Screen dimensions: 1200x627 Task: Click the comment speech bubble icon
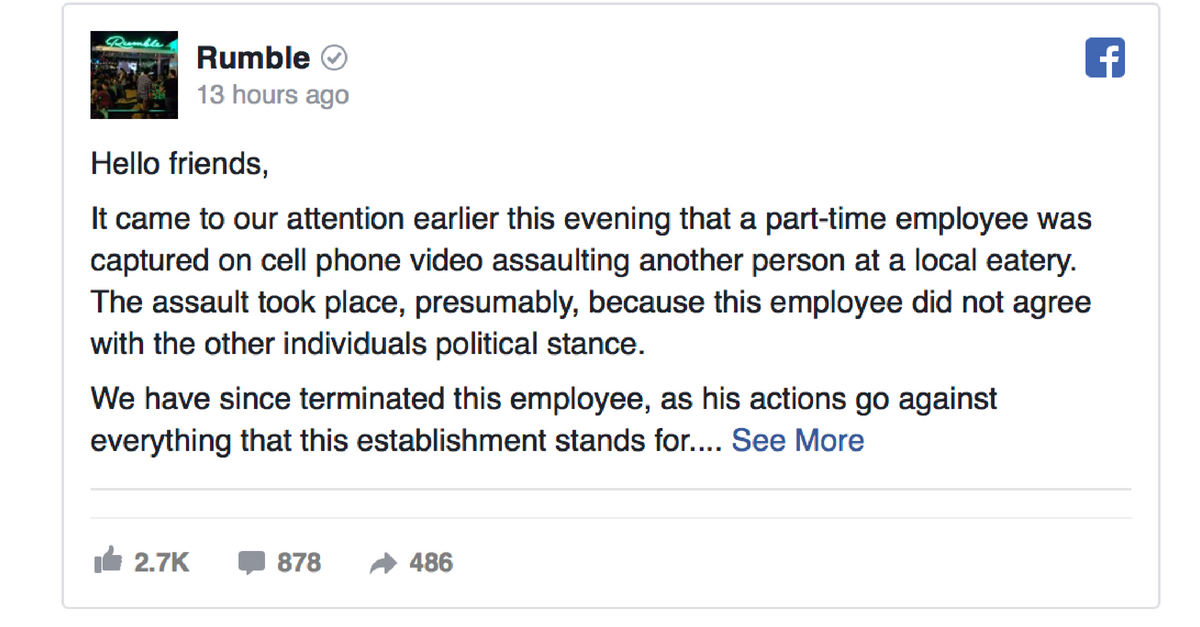[252, 563]
